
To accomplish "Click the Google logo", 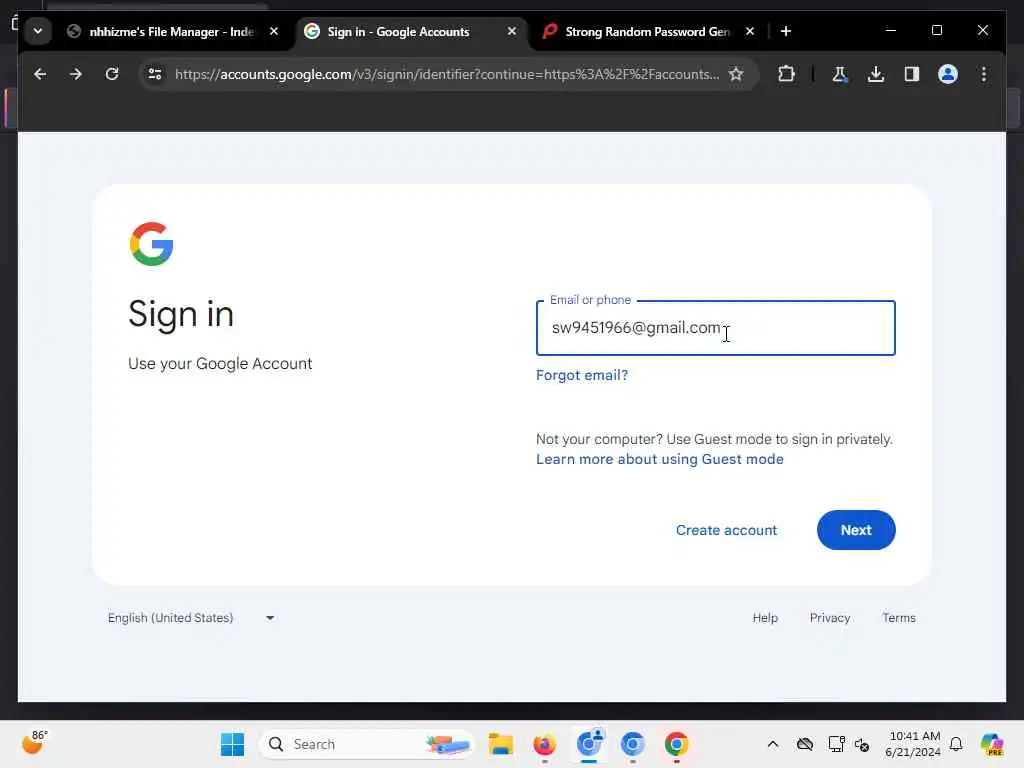I will (152, 244).
